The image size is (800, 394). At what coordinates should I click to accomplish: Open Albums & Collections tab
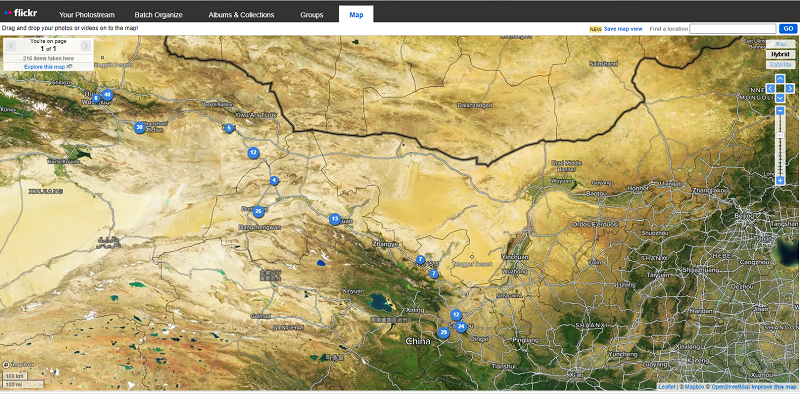pyautogui.click(x=241, y=15)
